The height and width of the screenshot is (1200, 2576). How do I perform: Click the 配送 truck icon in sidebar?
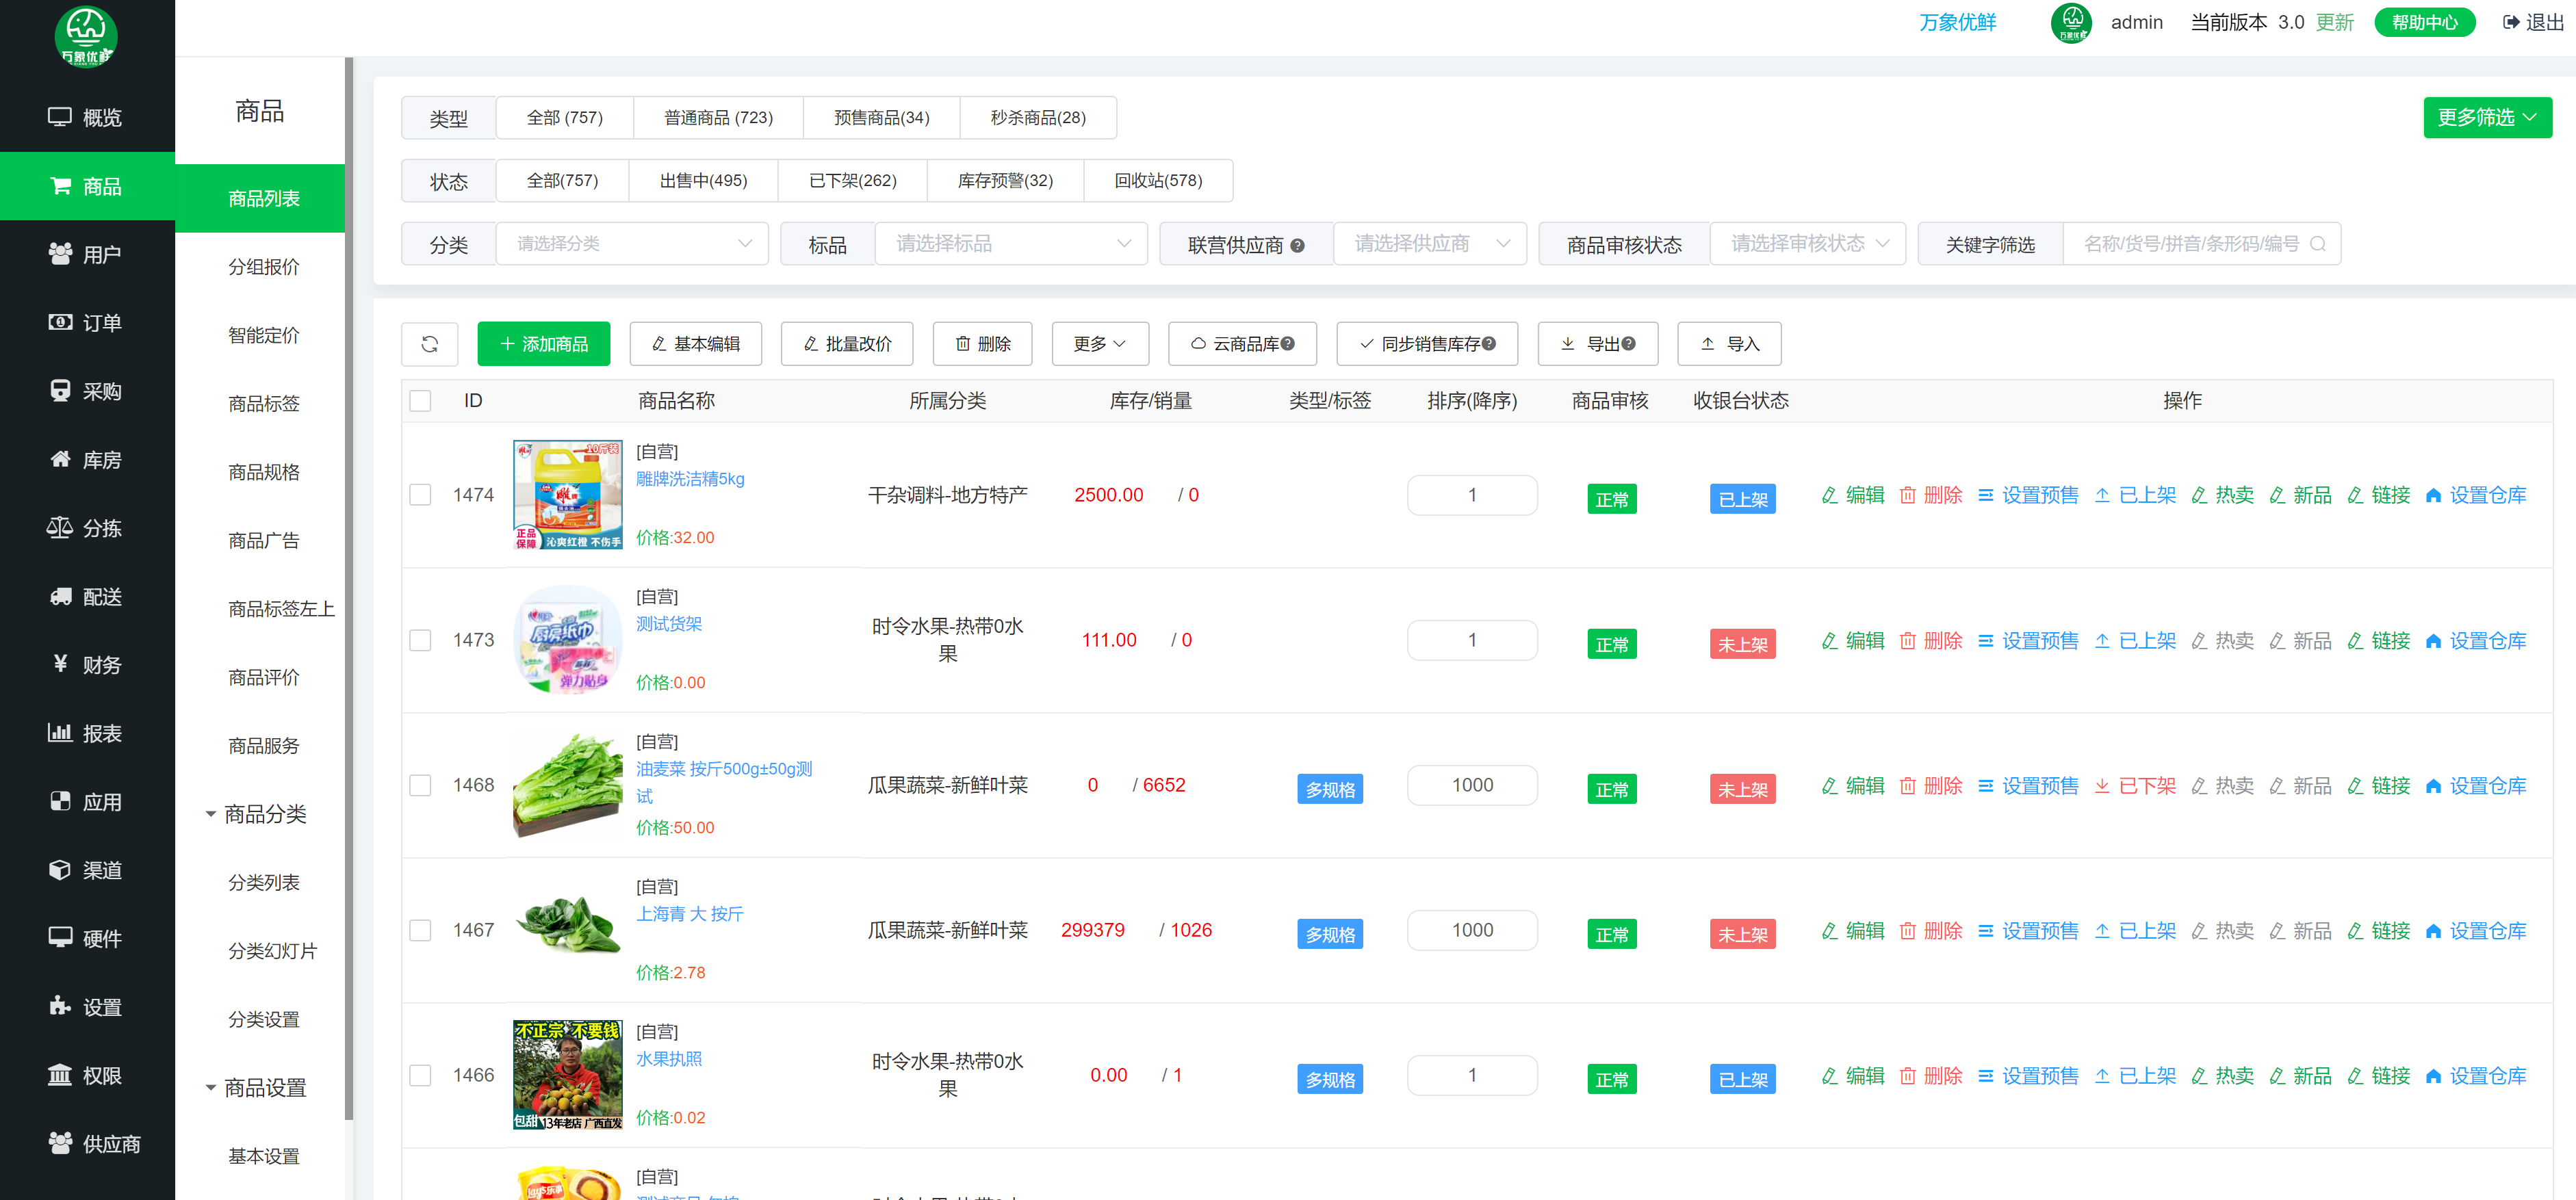tap(60, 596)
